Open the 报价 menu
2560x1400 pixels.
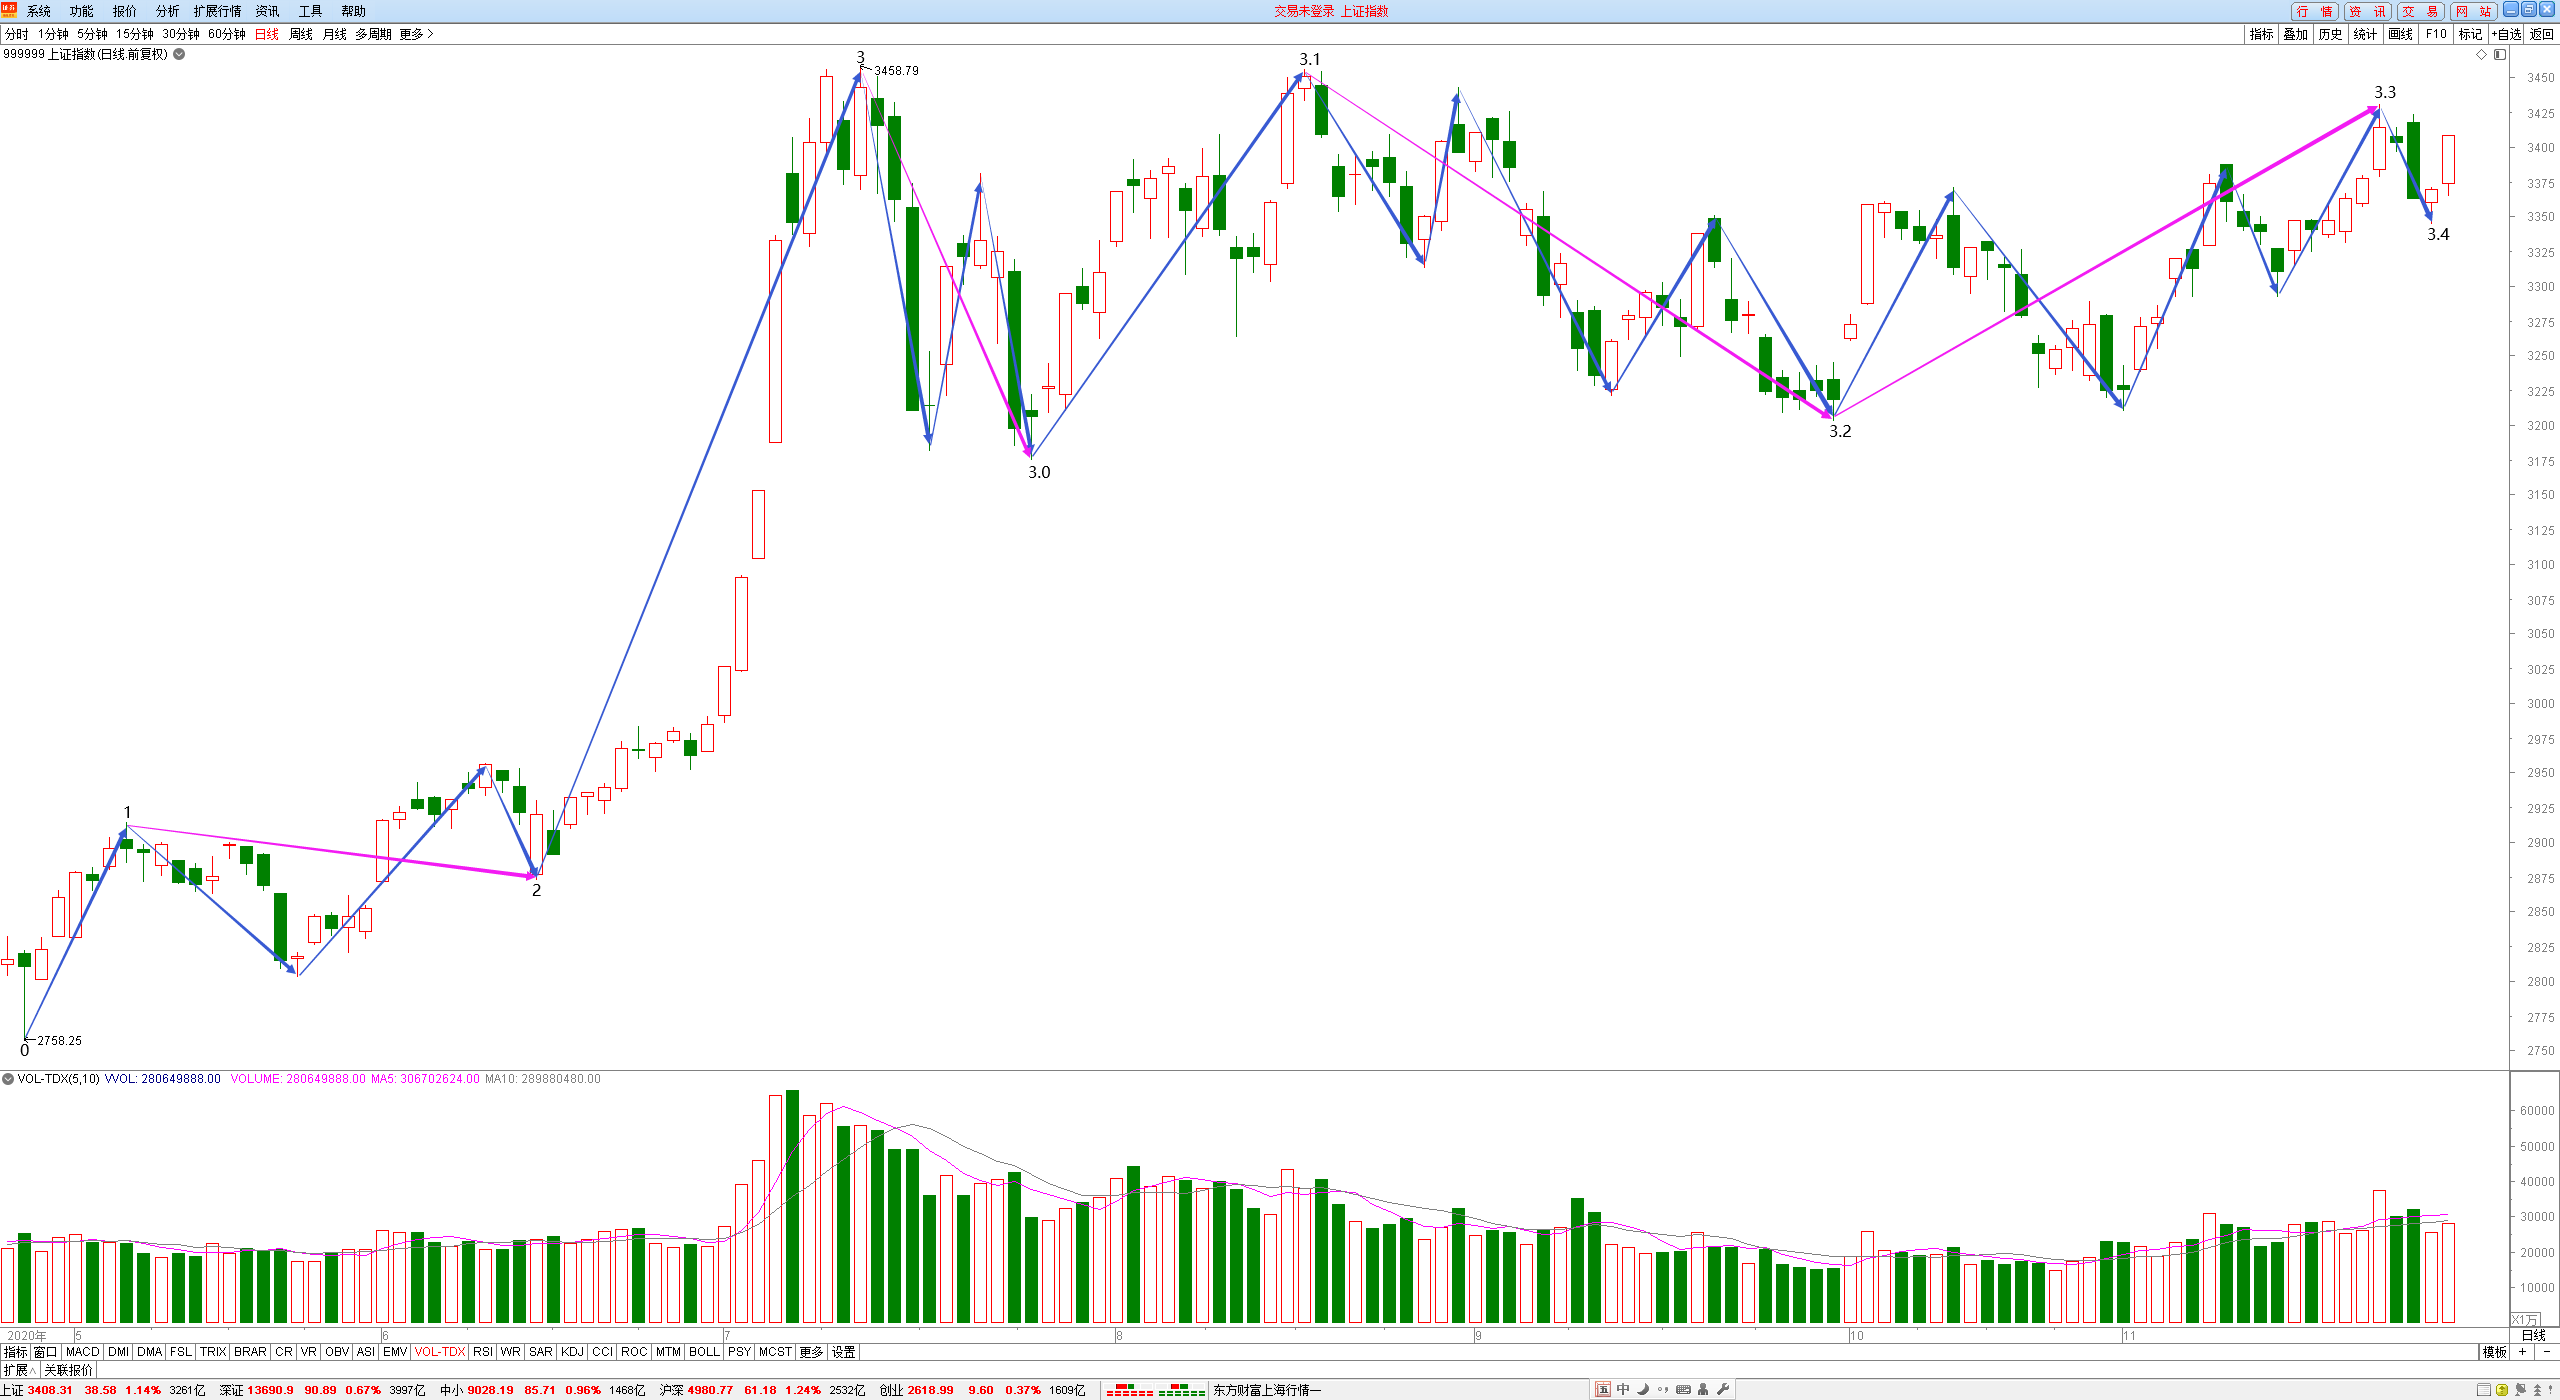tap(125, 11)
